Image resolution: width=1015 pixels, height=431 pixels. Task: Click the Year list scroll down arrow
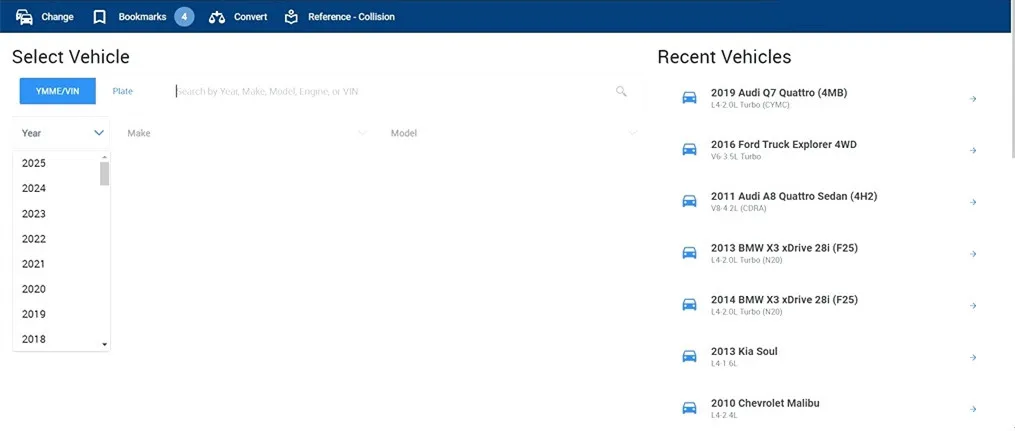104,345
